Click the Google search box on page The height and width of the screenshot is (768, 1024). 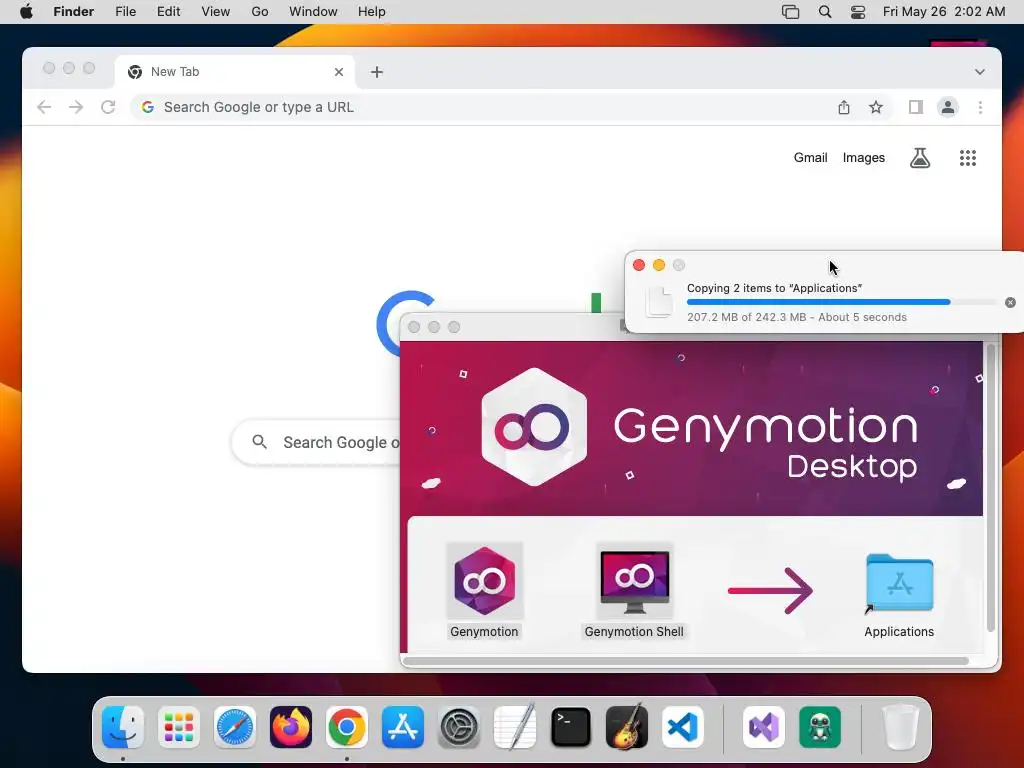click(317, 442)
